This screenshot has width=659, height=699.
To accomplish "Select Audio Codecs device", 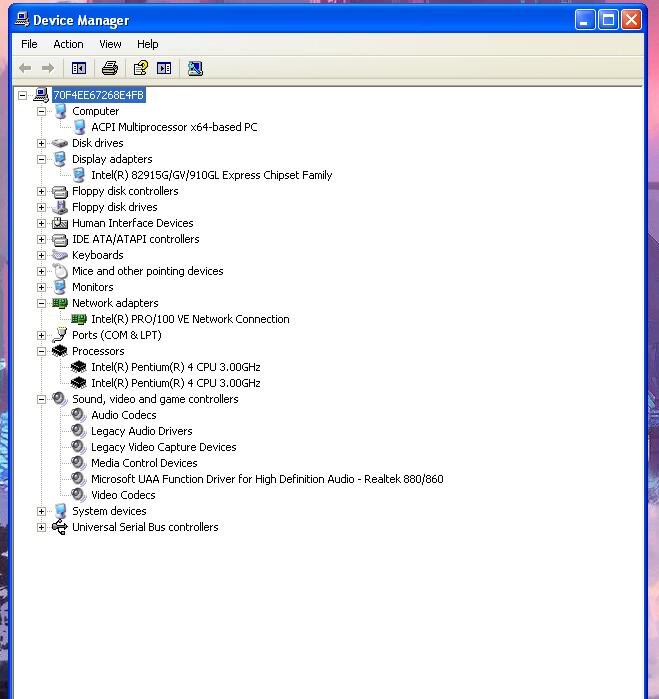I will pyautogui.click(x=124, y=415).
